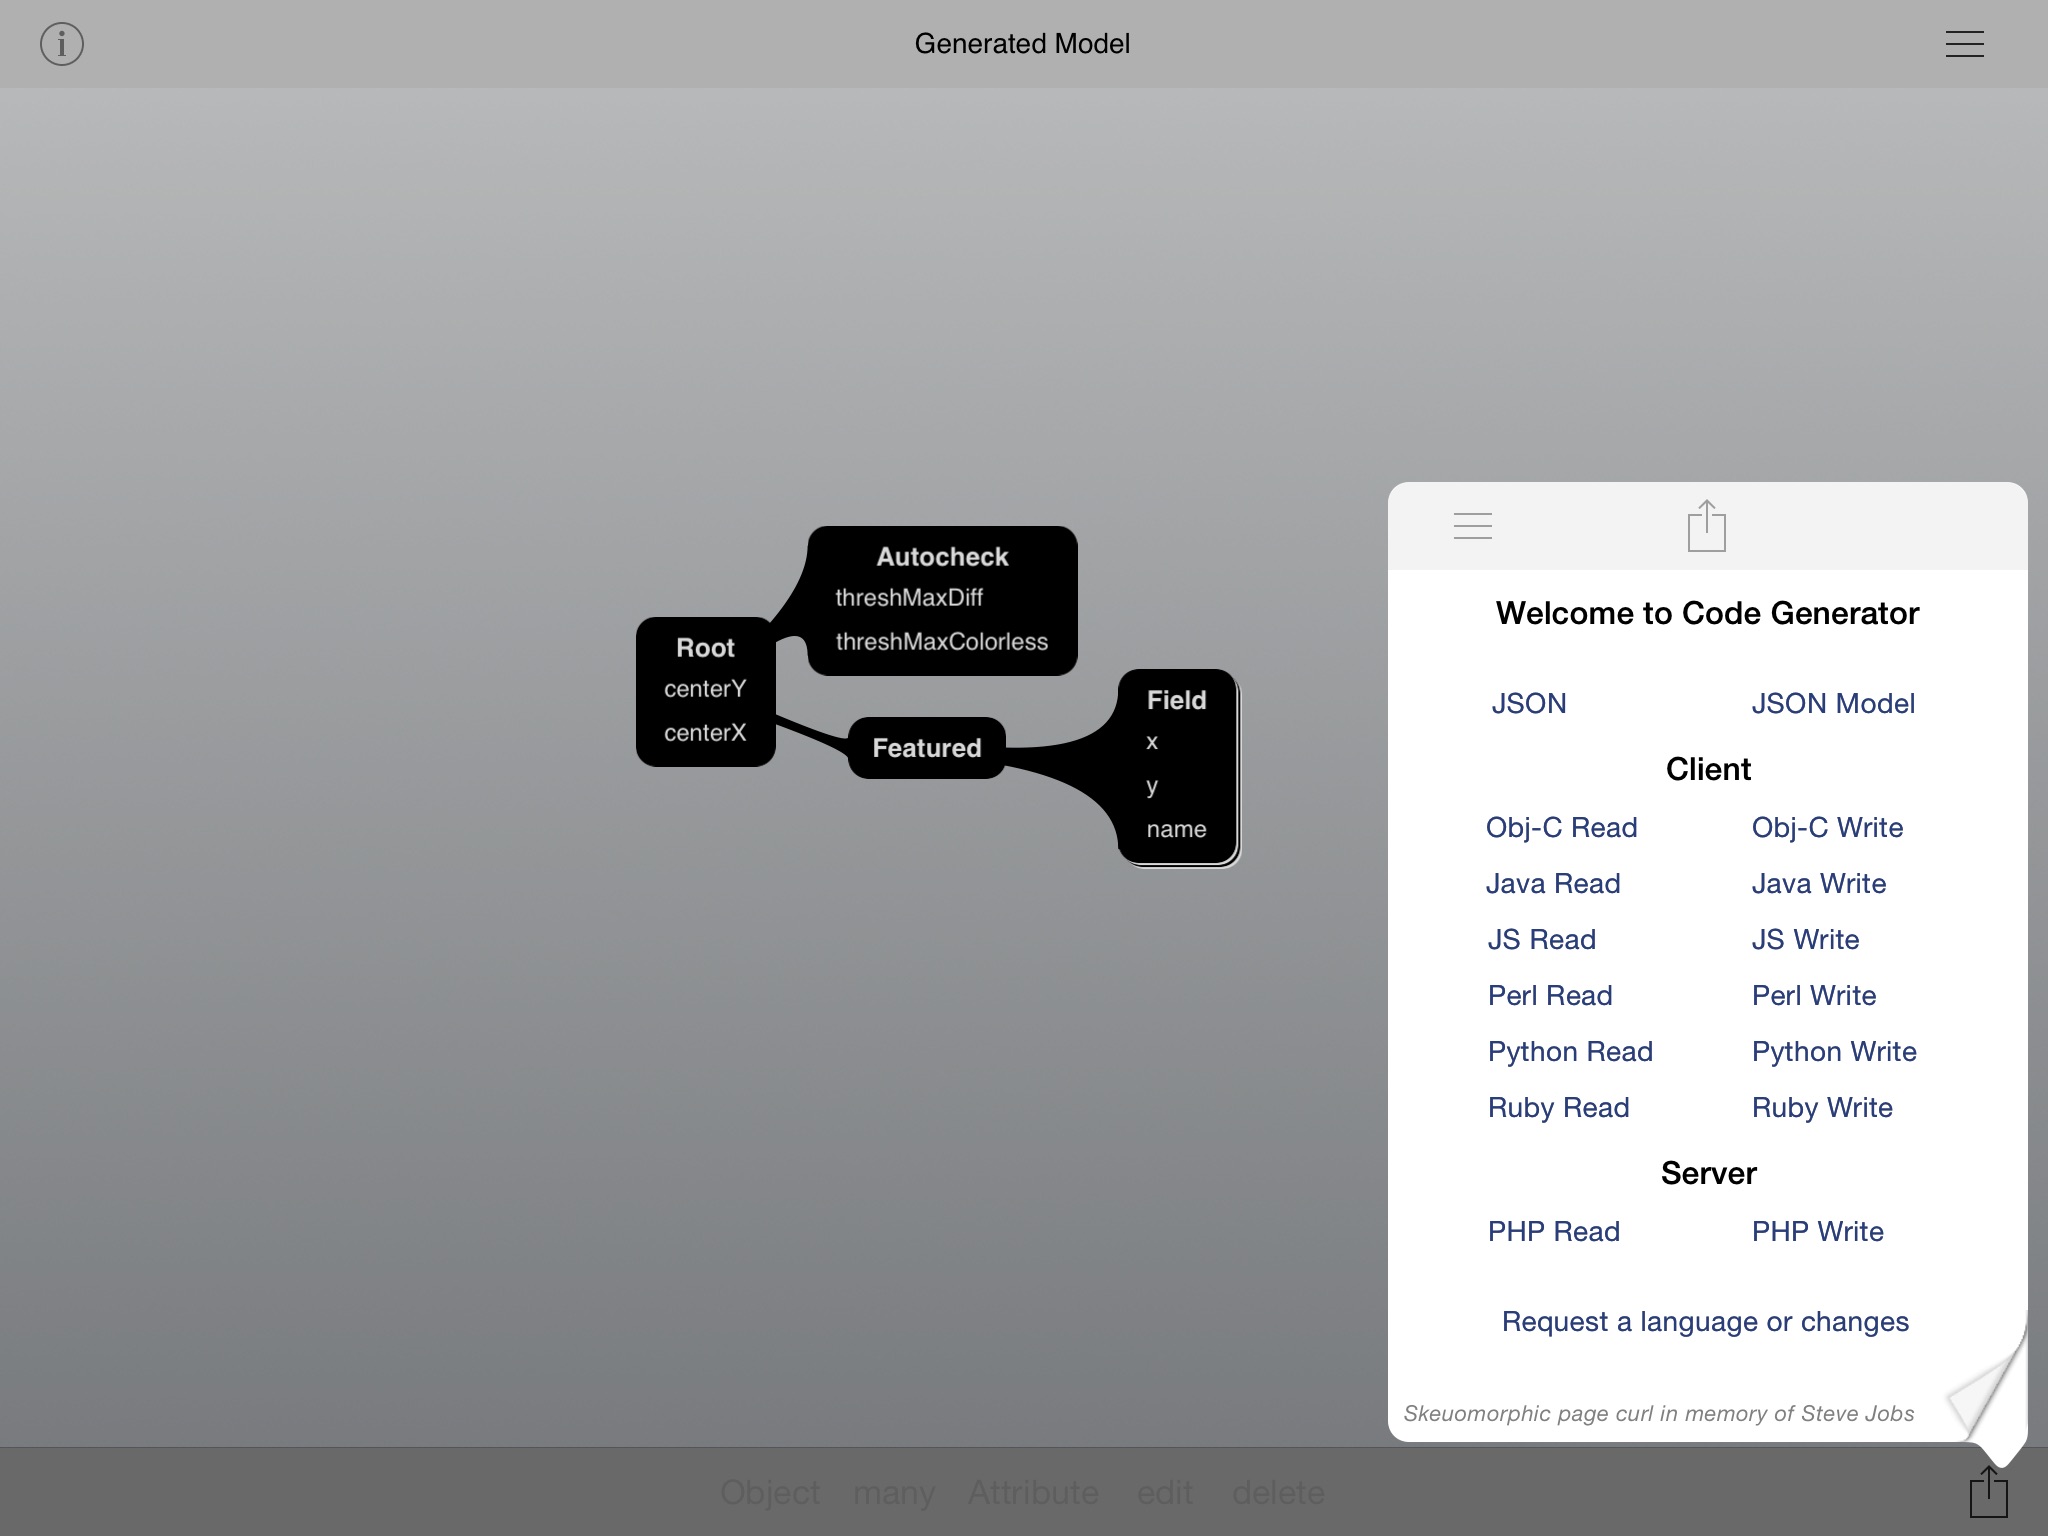Click Request a language or changes
2048x1536 pixels.
pyautogui.click(x=1705, y=1321)
